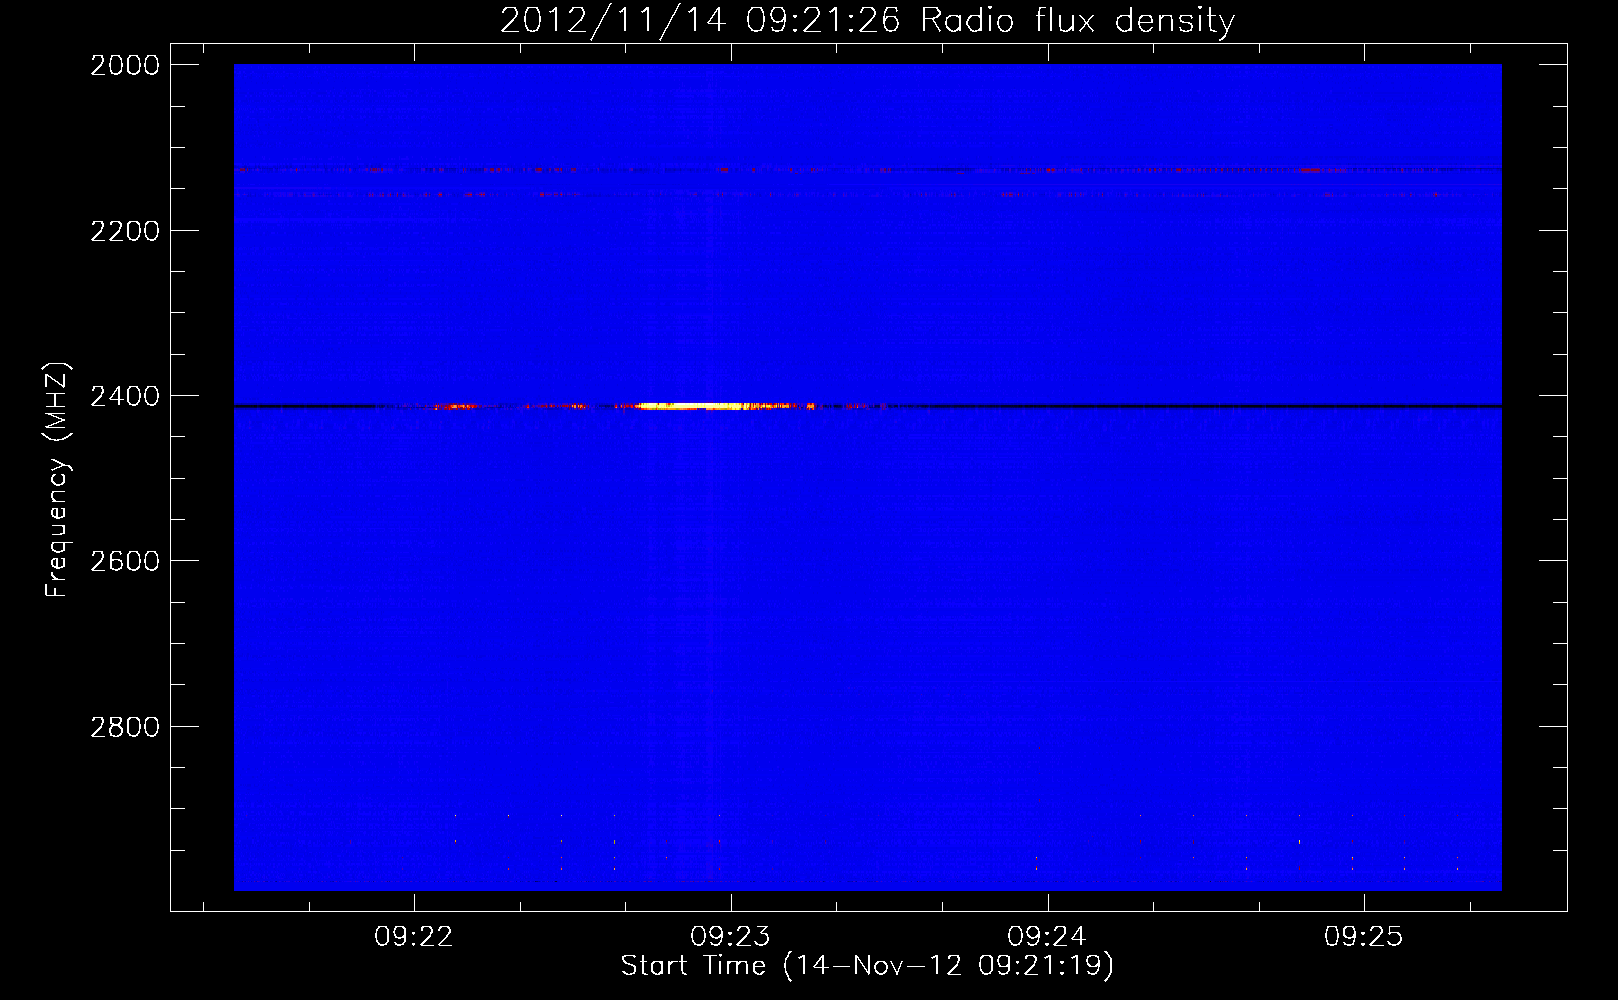
Task: Click the 2000 frequency tick label
Action: 125,65
